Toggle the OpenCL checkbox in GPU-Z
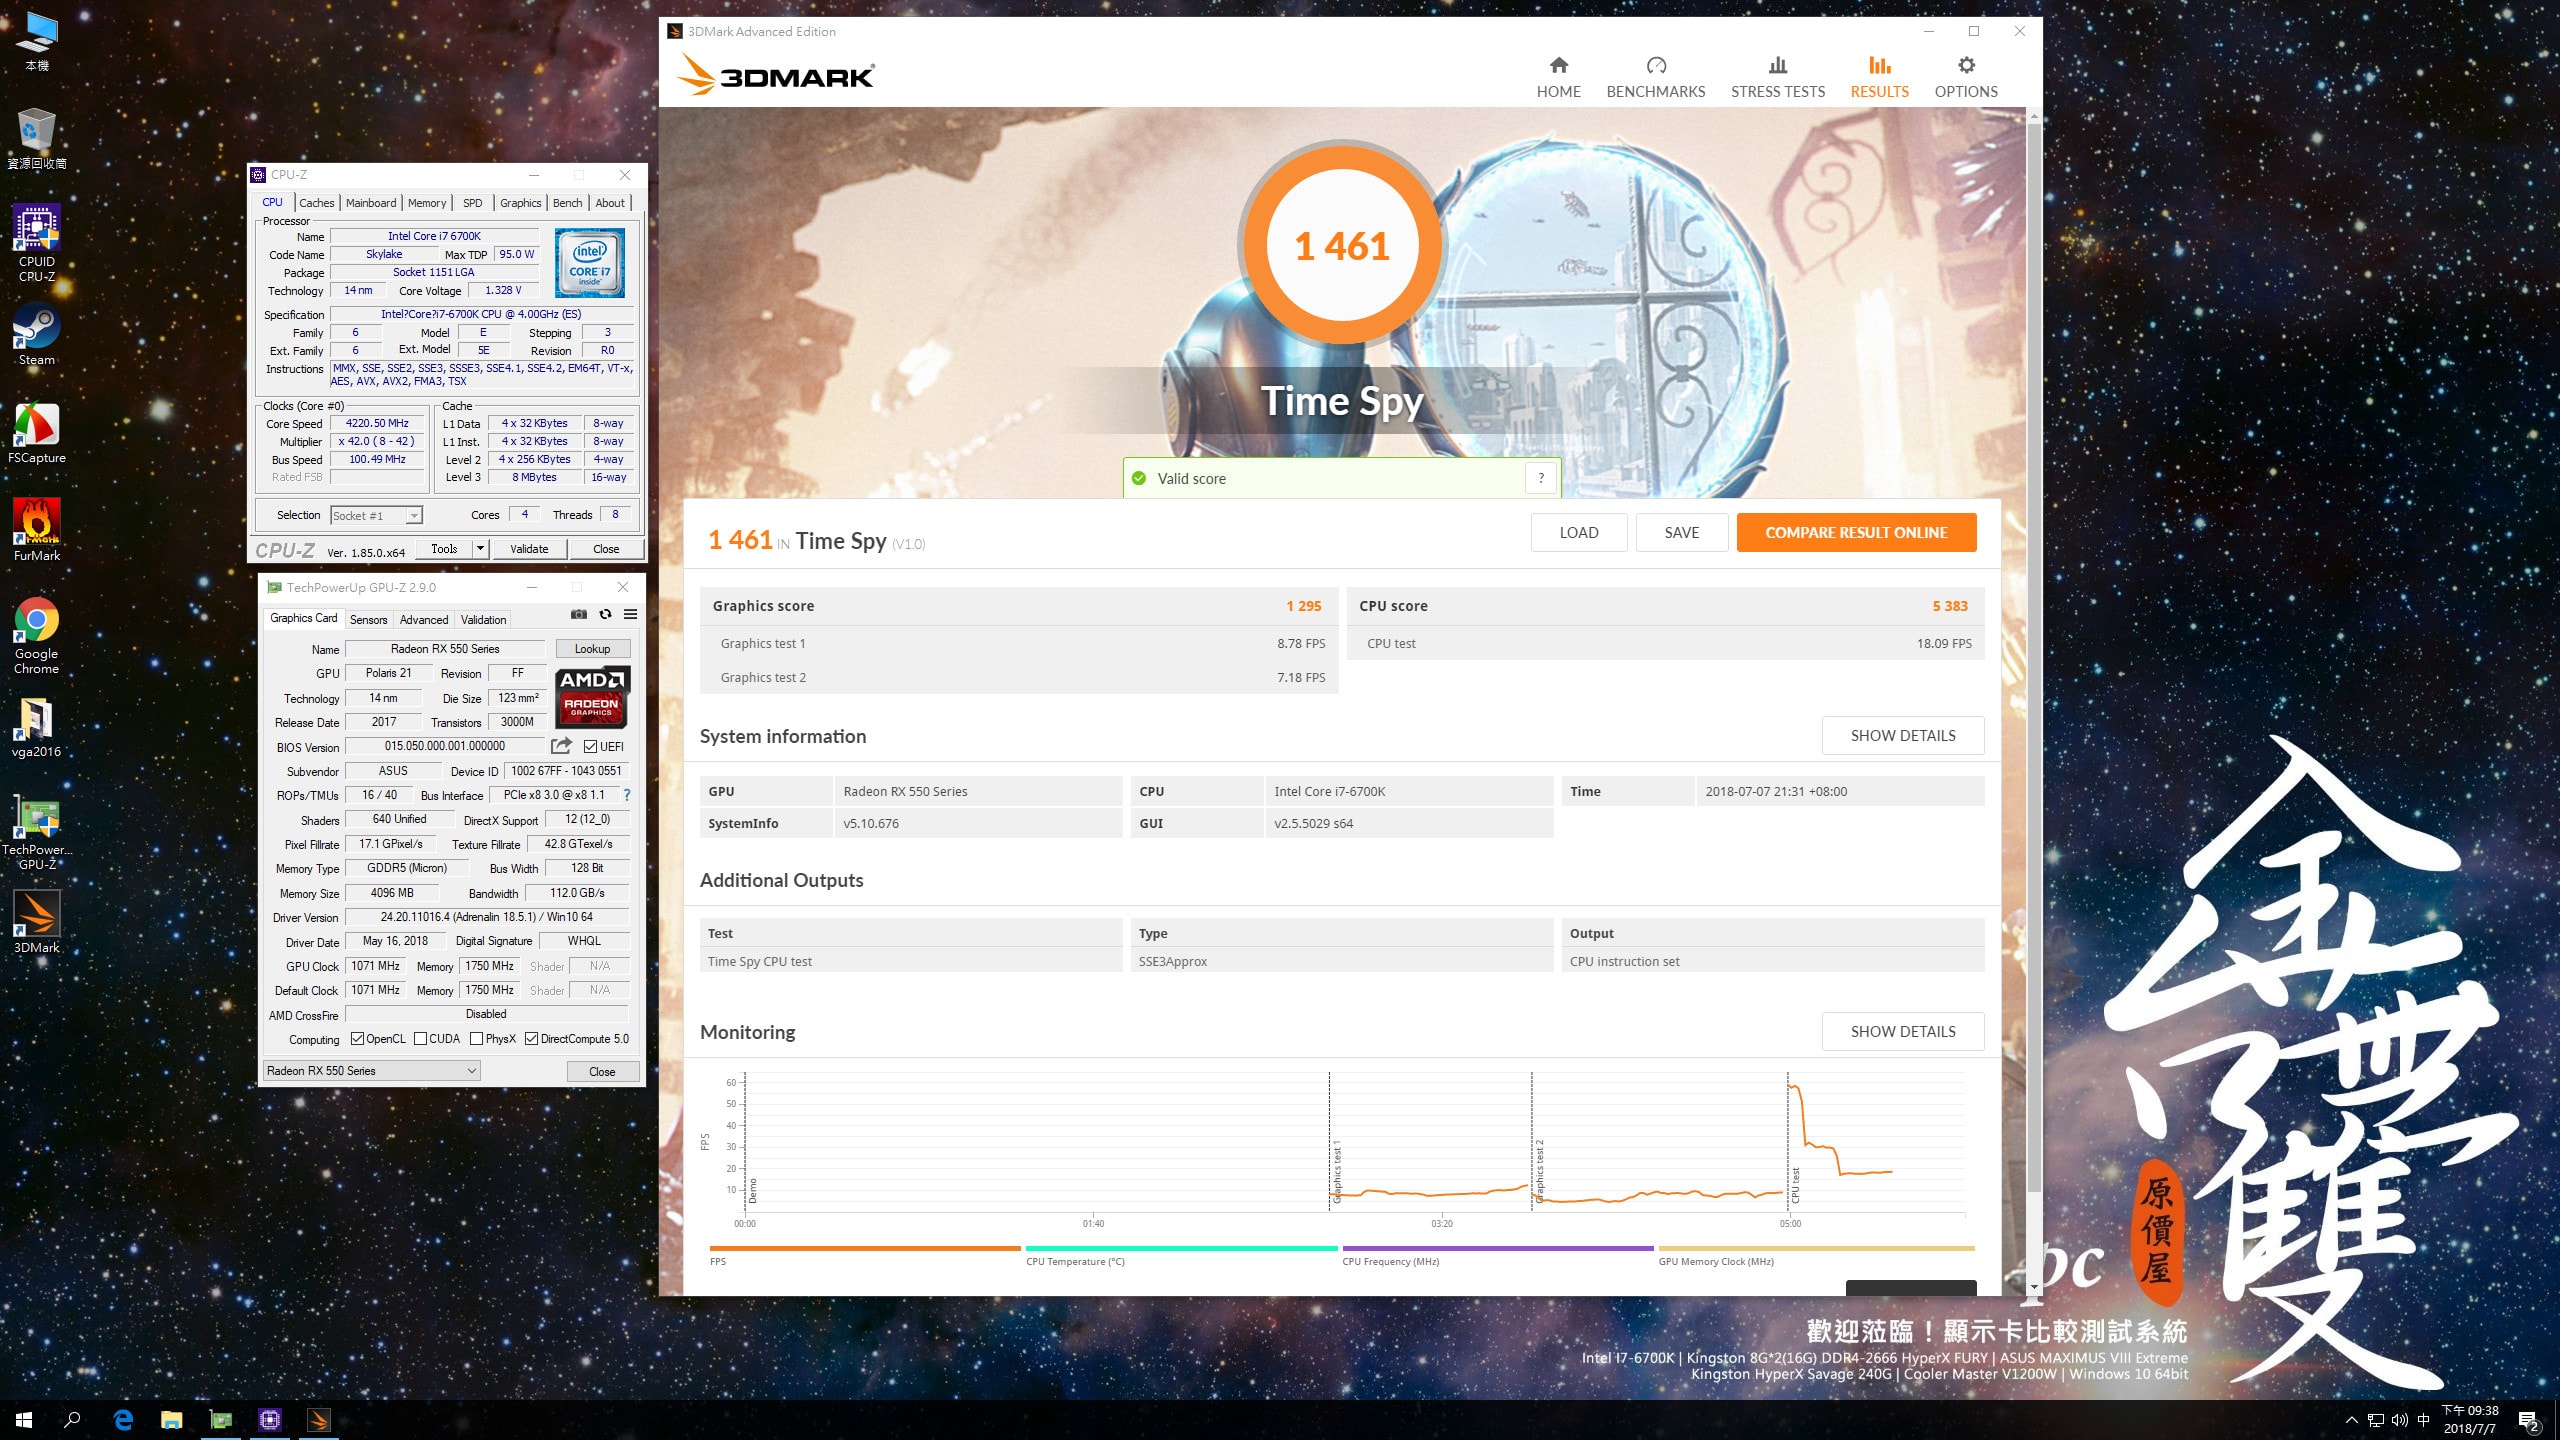 click(x=357, y=1039)
